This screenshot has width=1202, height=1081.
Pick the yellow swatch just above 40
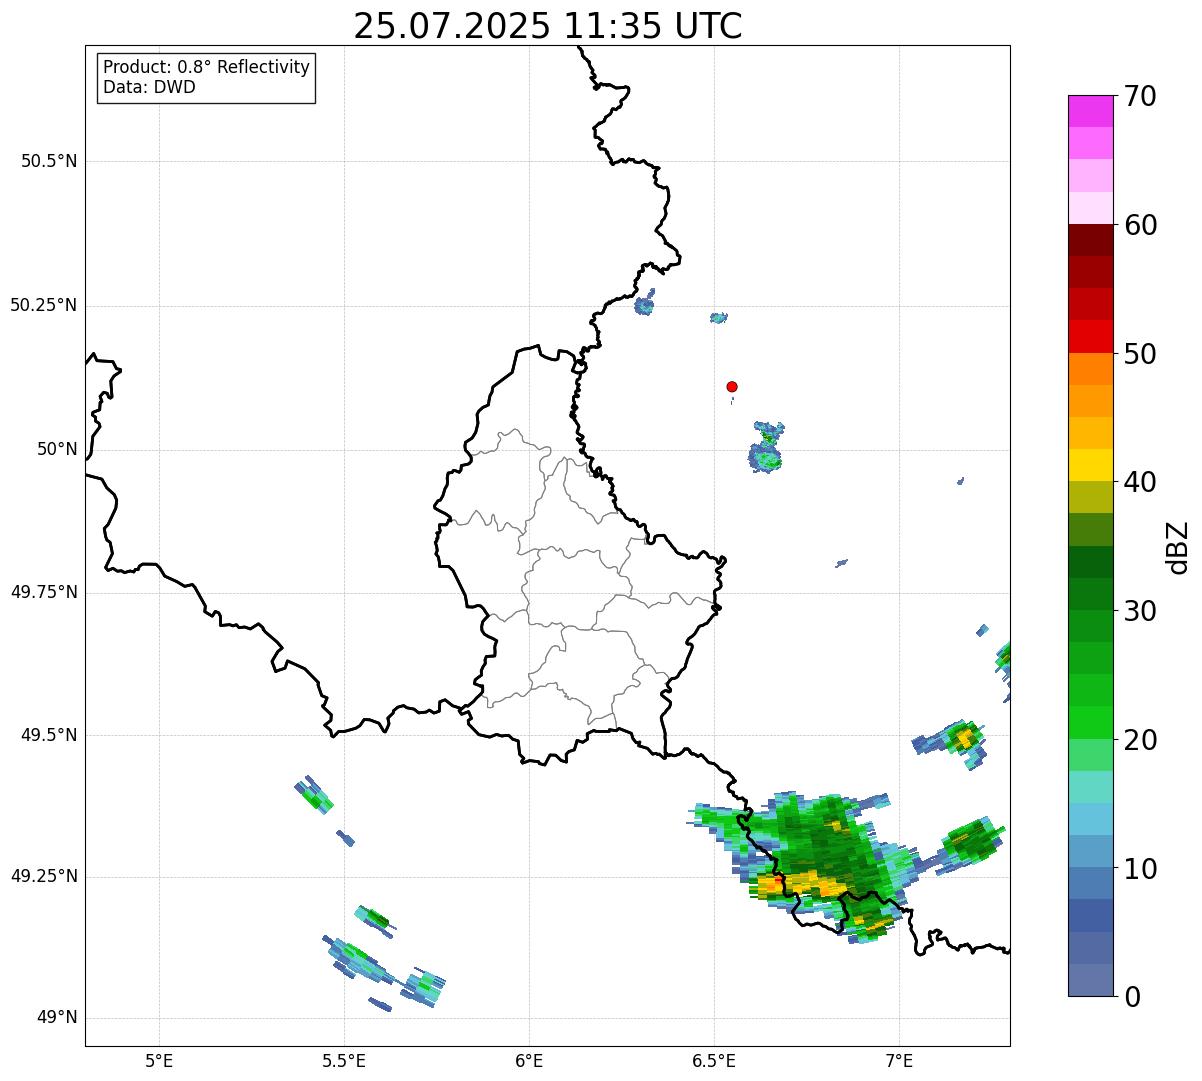click(x=1090, y=465)
